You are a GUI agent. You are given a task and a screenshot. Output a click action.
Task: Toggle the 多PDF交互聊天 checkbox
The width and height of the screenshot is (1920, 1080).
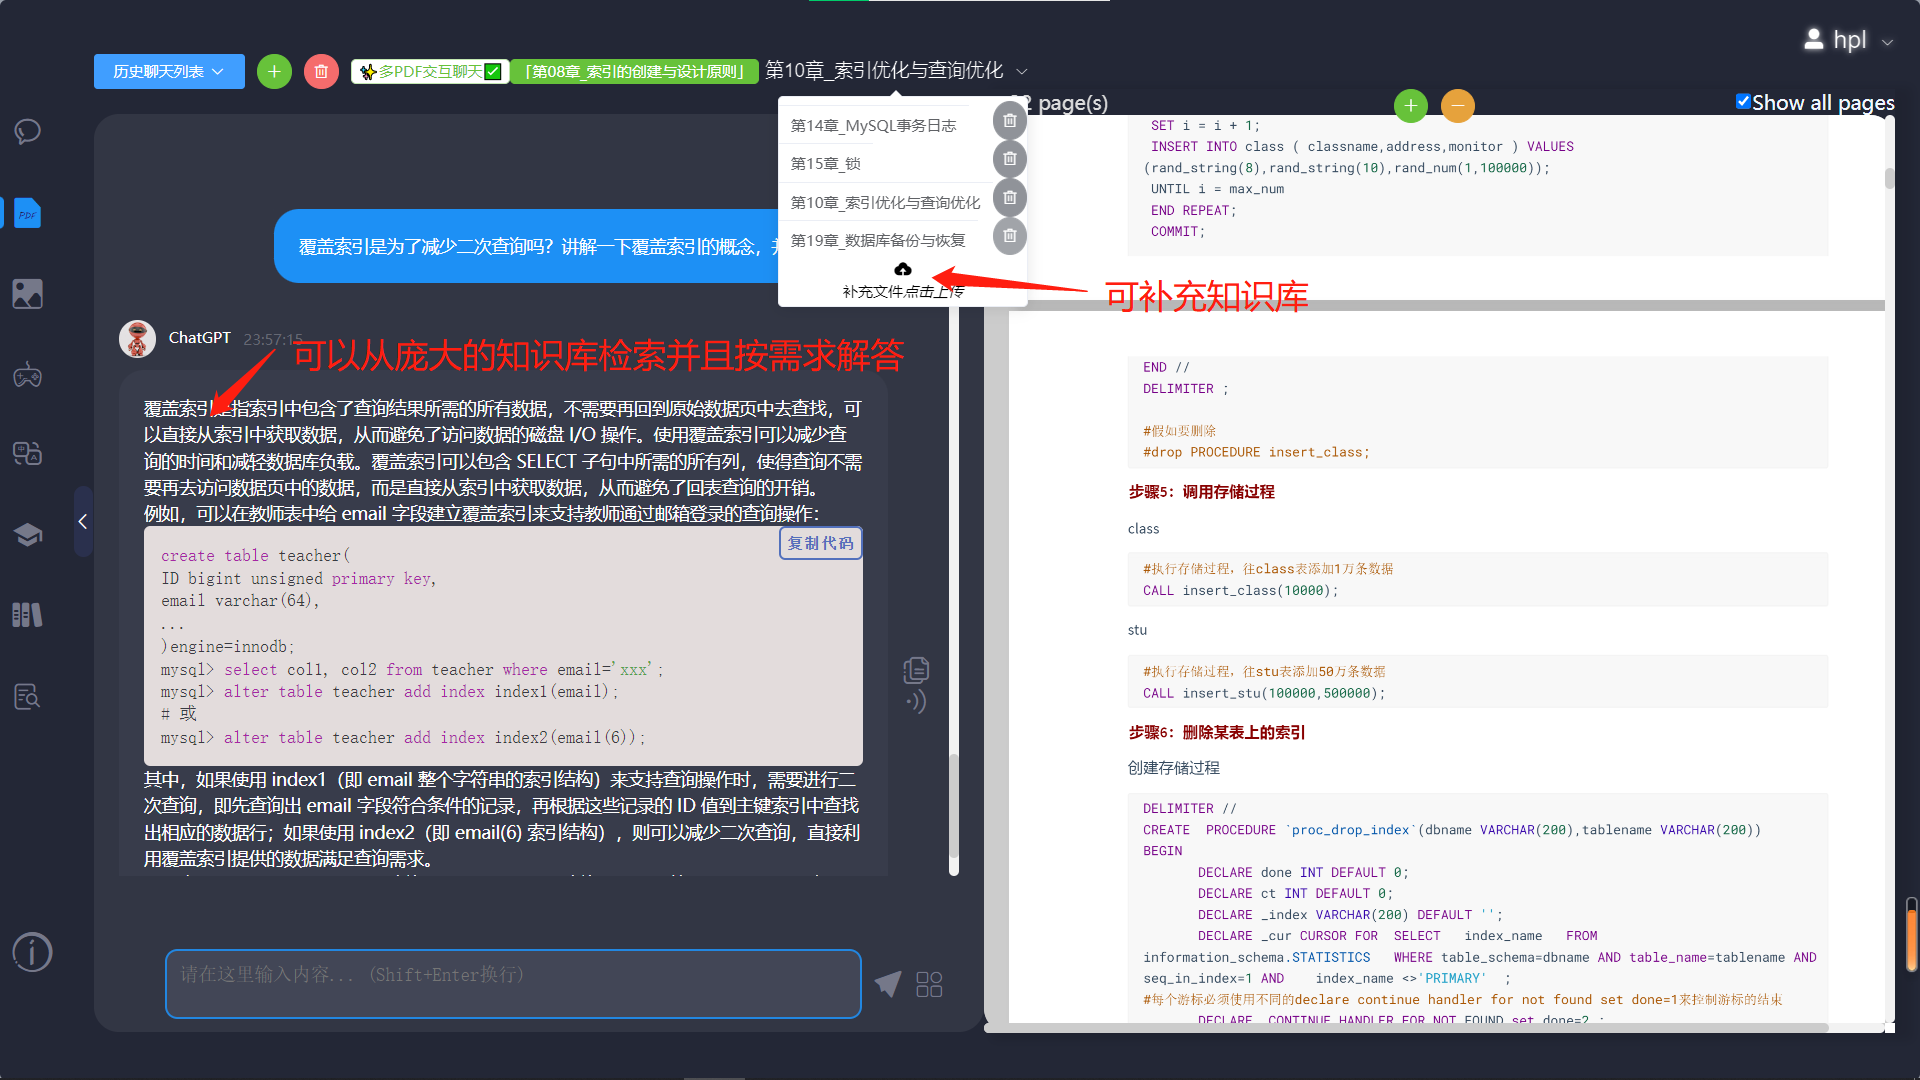click(493, 72)
